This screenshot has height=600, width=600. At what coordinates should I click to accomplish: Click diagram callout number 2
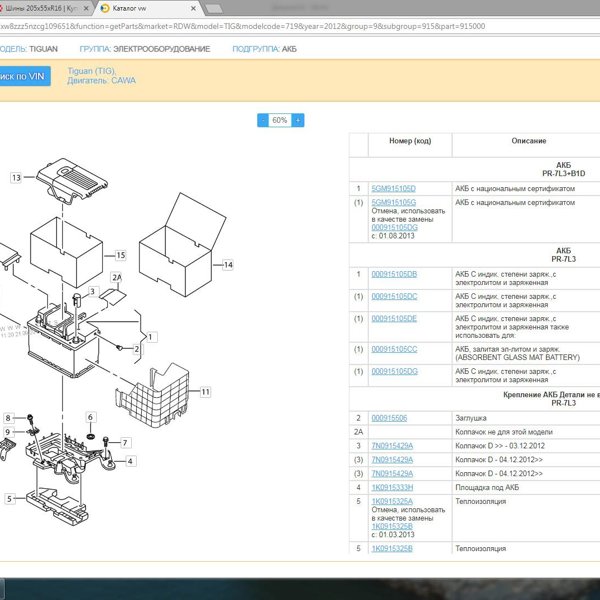click(137, 349)
